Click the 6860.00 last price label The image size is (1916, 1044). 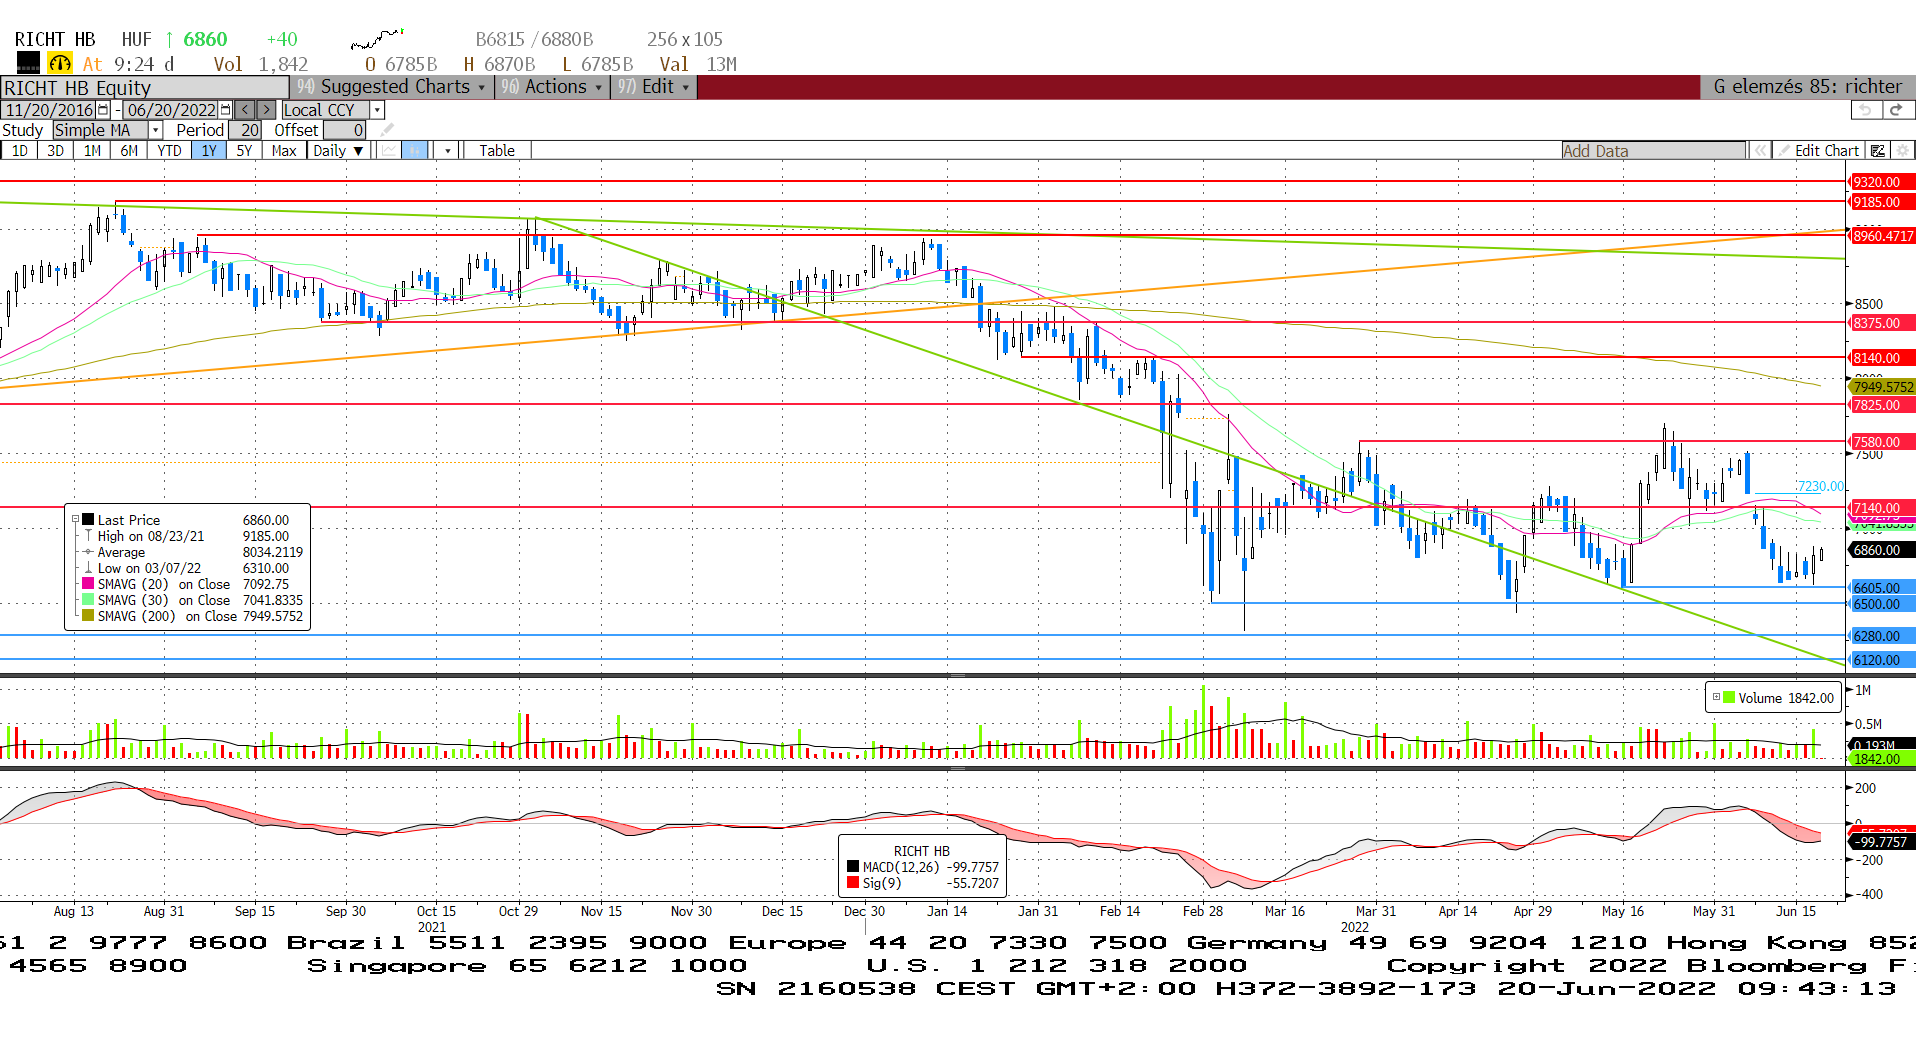pyautogui.click(x=1881, y=550)
